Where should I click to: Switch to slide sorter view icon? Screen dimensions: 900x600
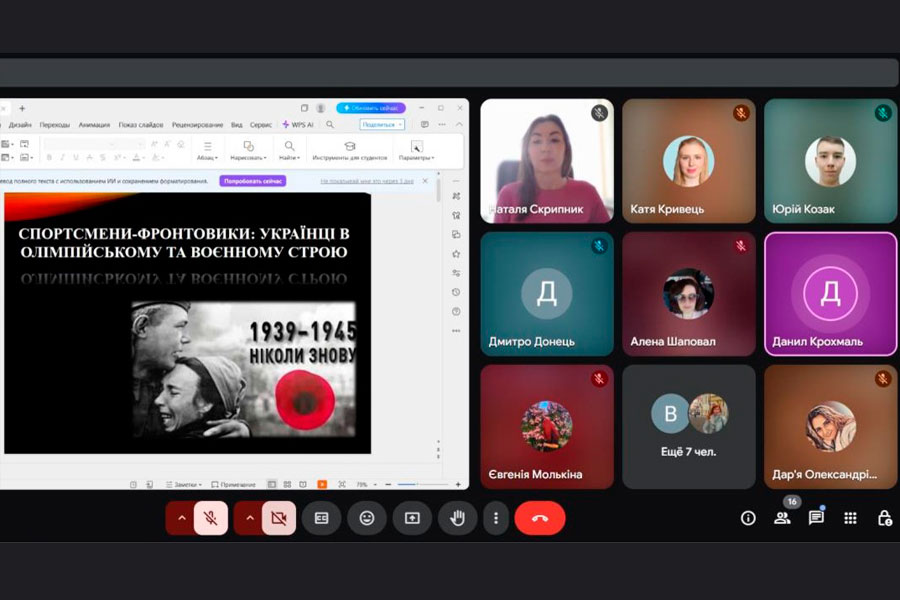coord(288,485)
